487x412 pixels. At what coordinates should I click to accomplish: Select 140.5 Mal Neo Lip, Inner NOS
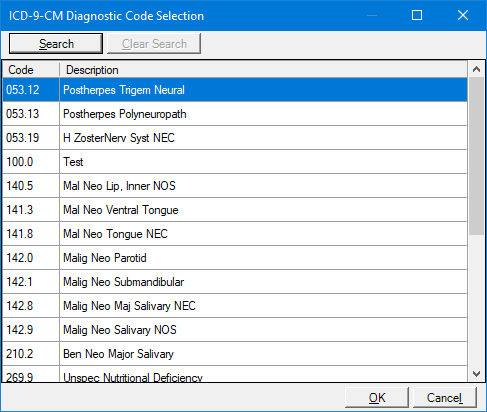(235, 186)
